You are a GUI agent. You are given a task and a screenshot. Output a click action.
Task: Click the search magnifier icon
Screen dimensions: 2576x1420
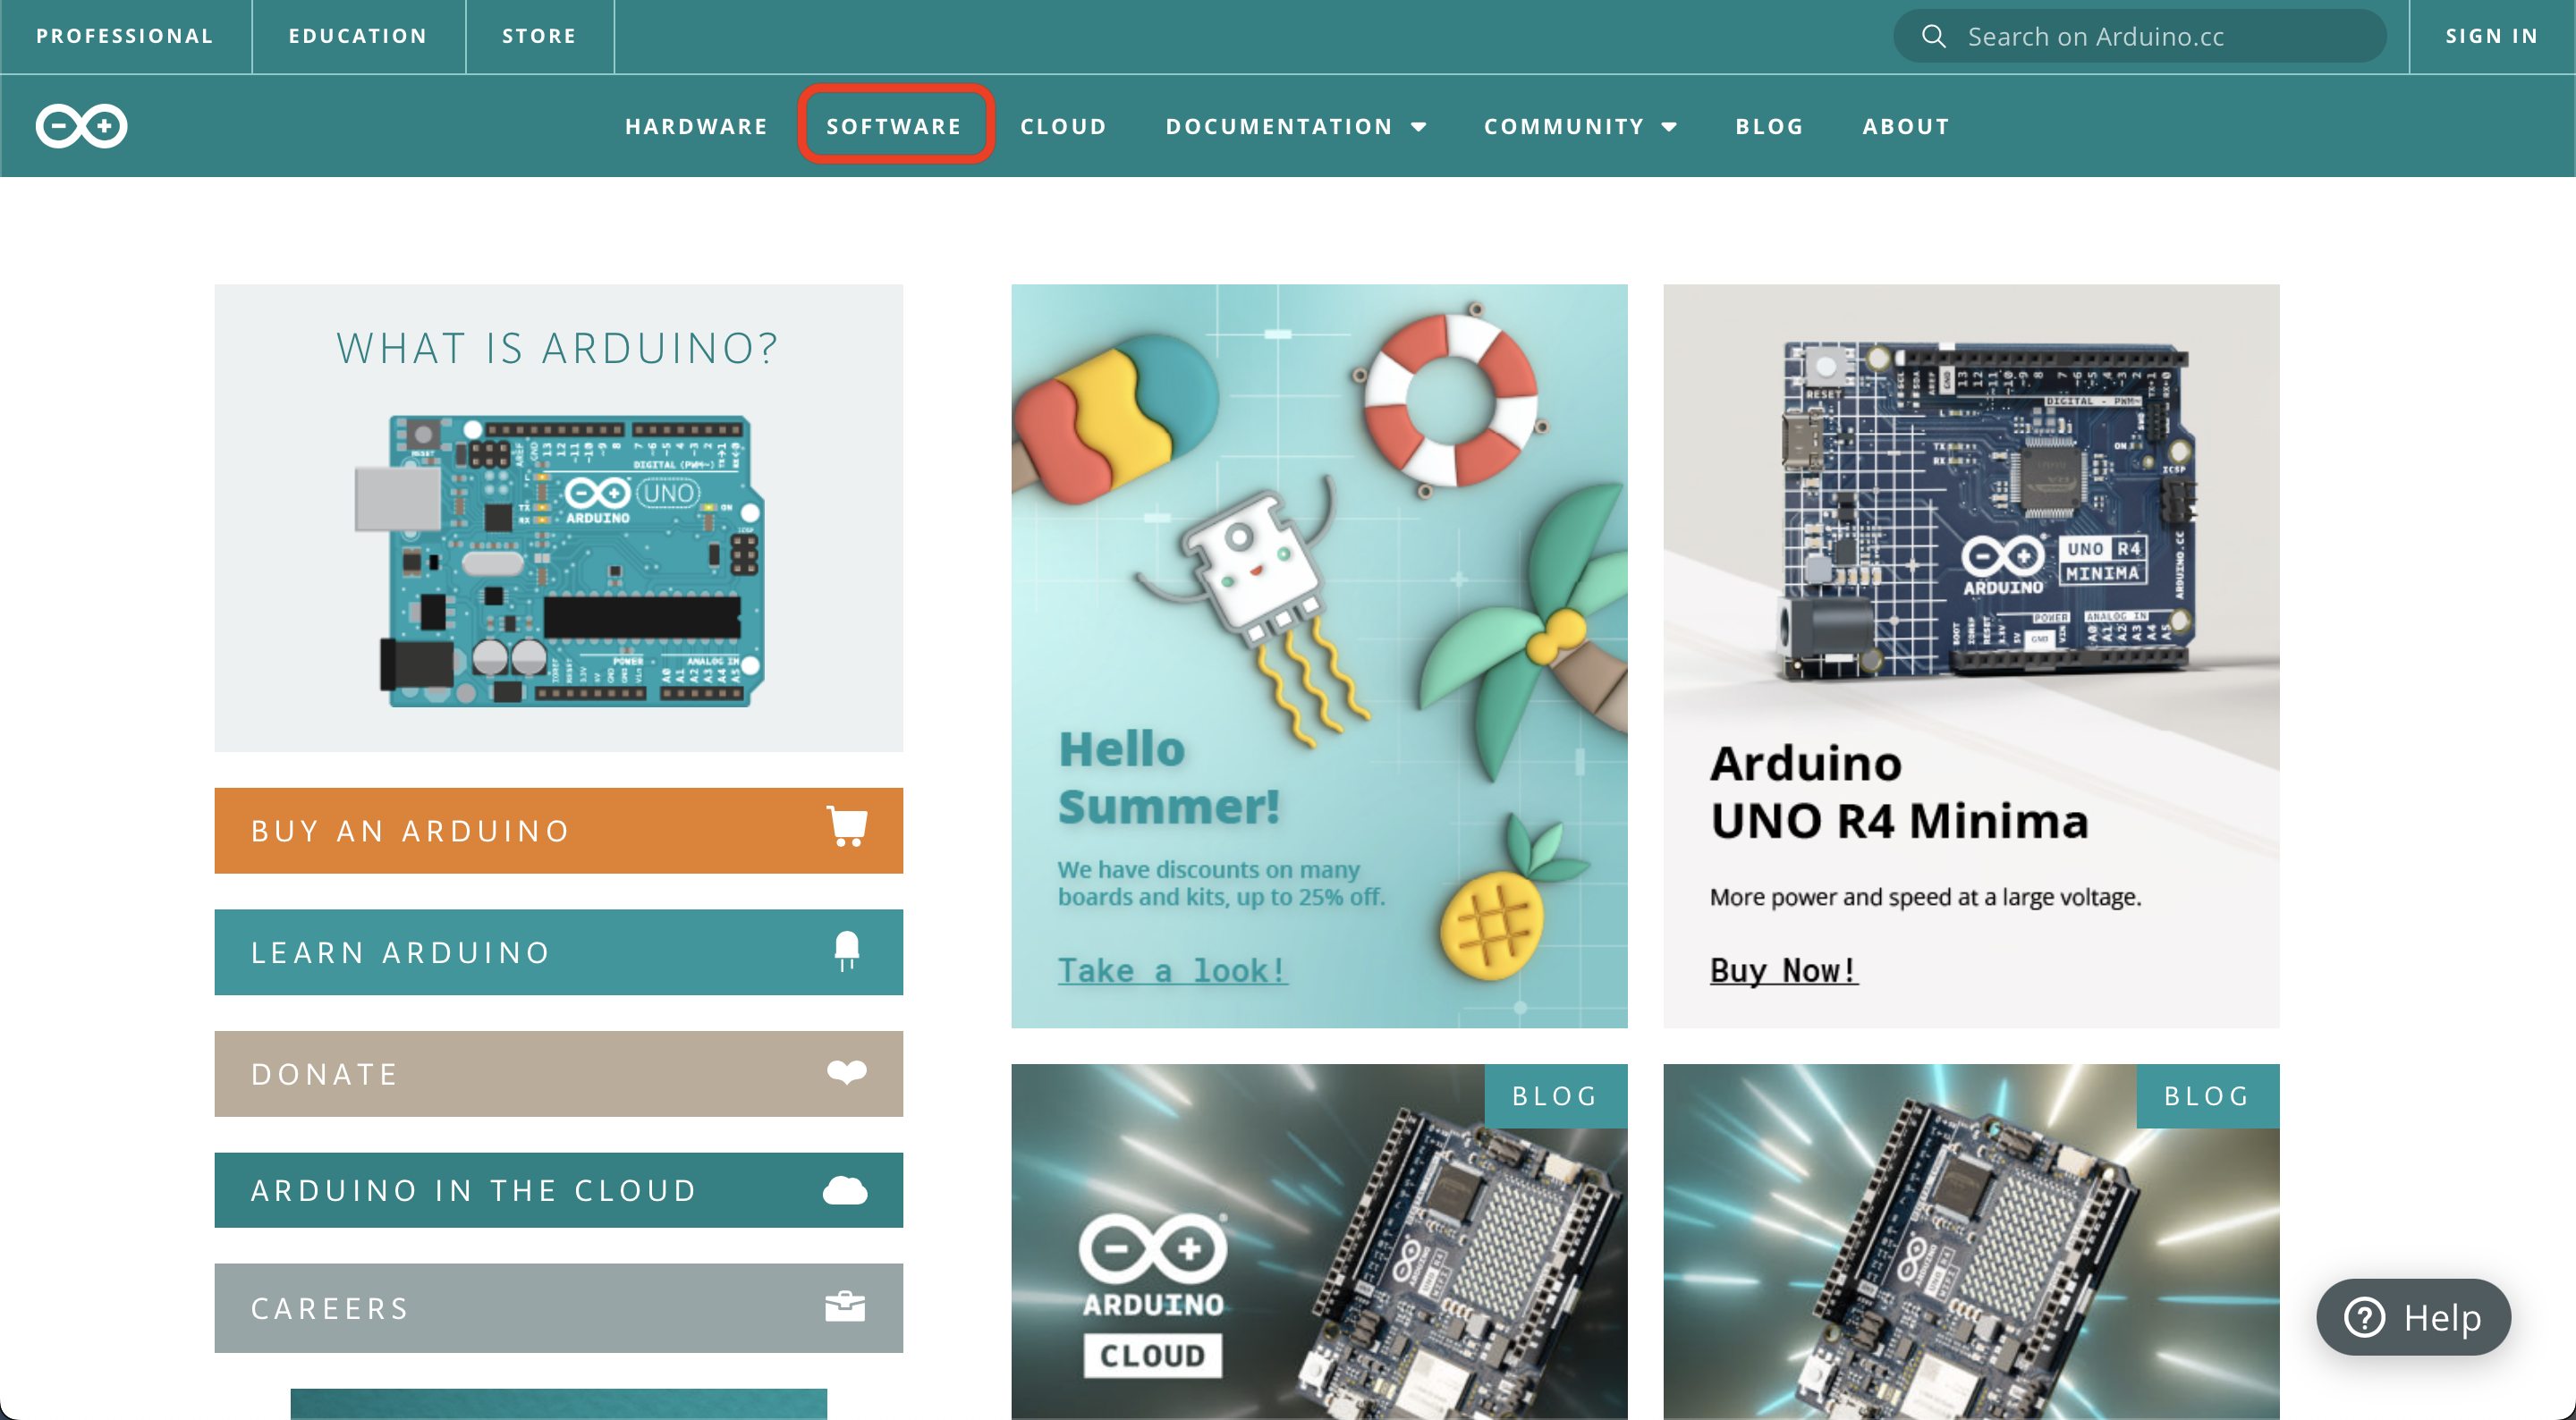(x=1933, y=36)
